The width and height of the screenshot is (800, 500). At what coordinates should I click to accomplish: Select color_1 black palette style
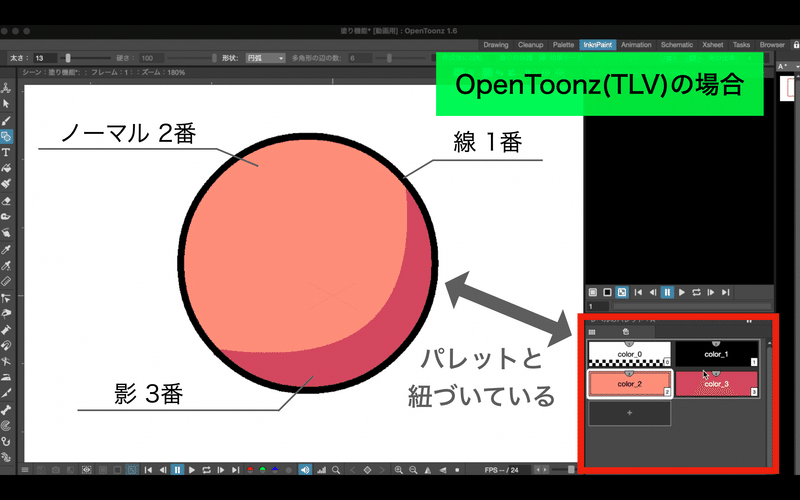(716, 354)
